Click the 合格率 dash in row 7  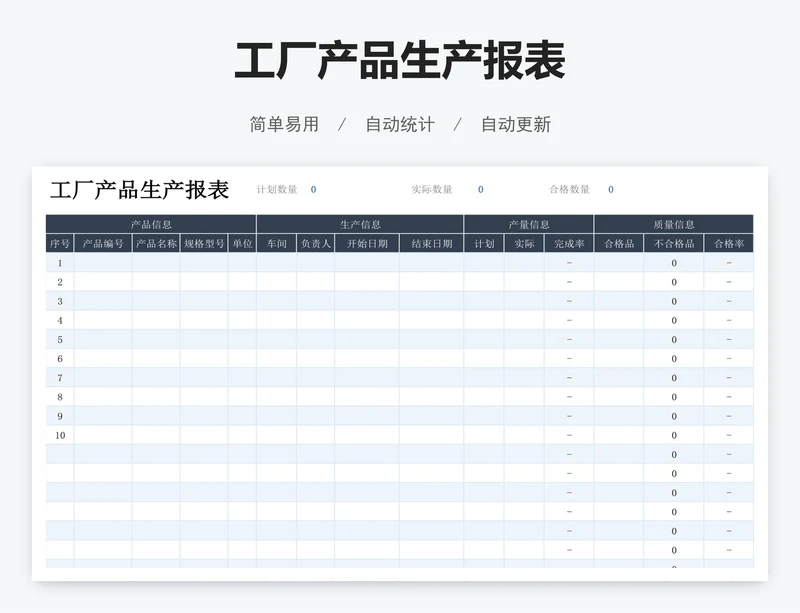[x=729, y=378]
